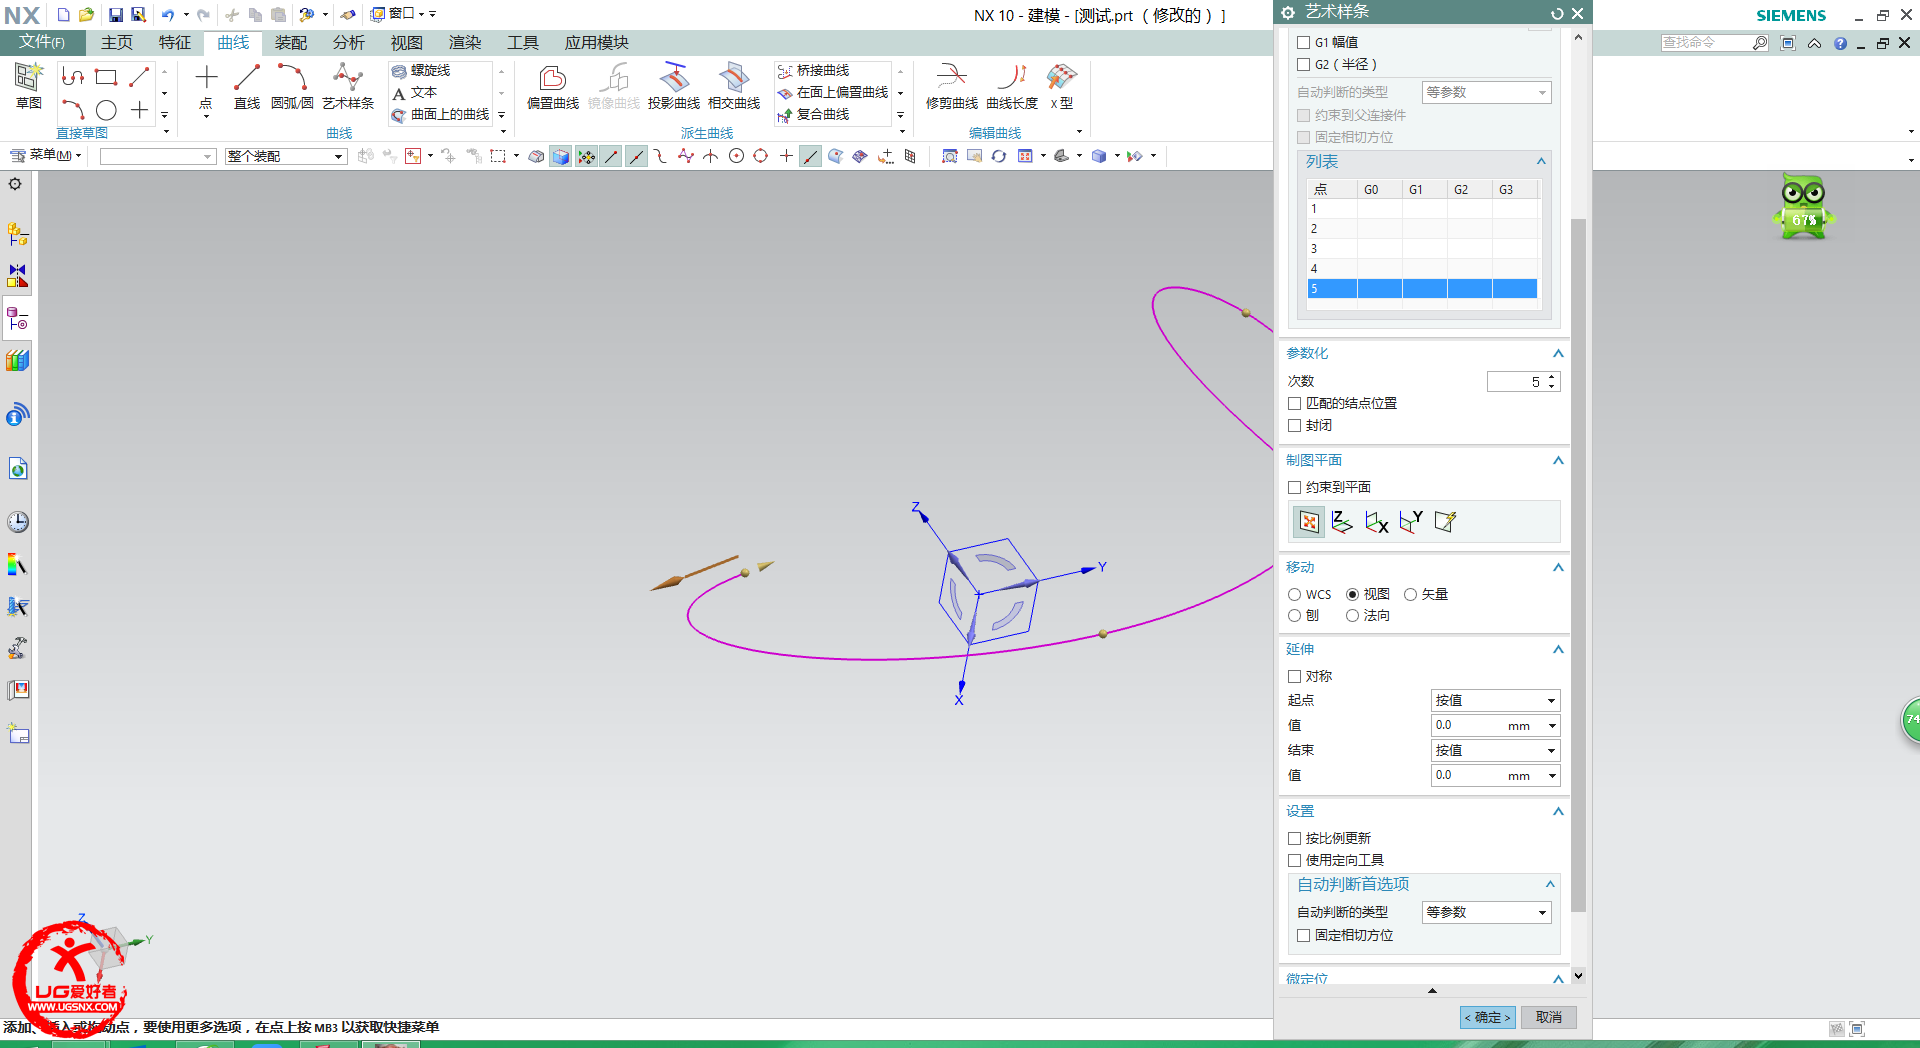Click the undo arrow icon
Viewport: 1920px width, 1048px height.
[168, 15]
